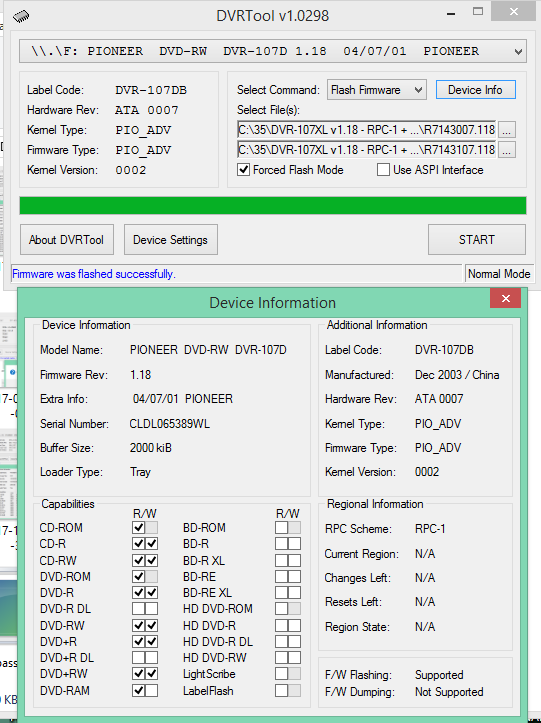The image size is (541, 723).
Task: Click Manufactured value Dec 2003 / China
Action: (x=457, y=375)
